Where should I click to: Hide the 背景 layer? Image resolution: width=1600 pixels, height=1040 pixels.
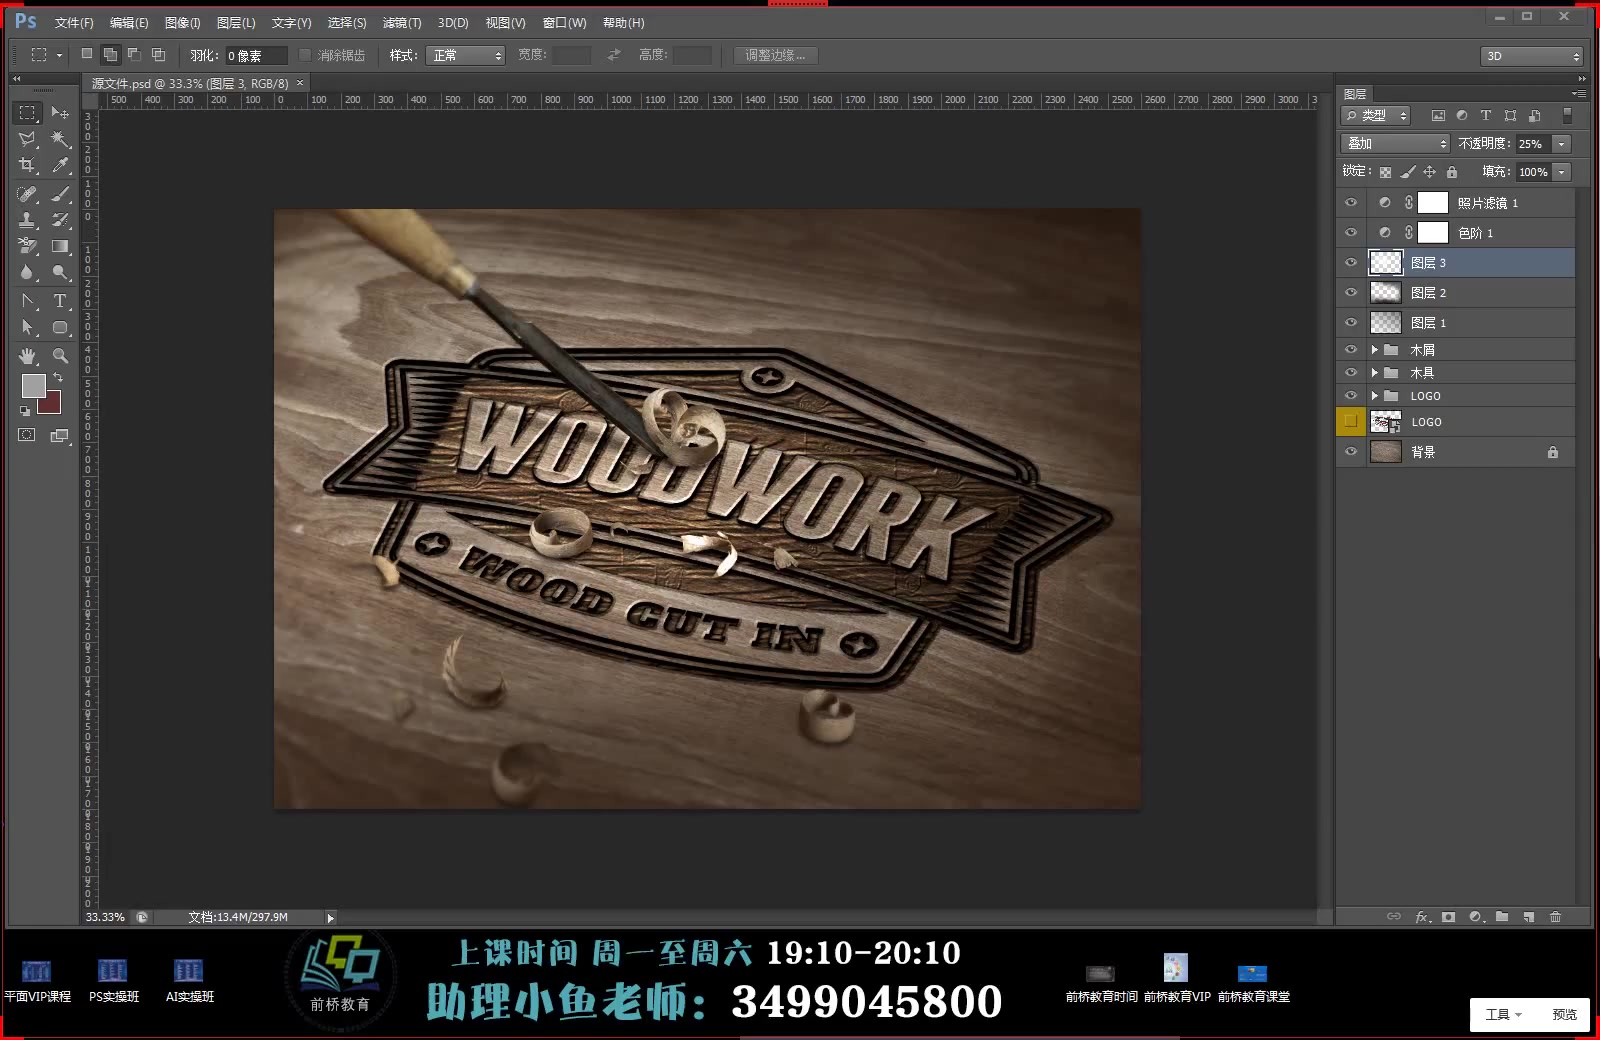(1351, 451)
